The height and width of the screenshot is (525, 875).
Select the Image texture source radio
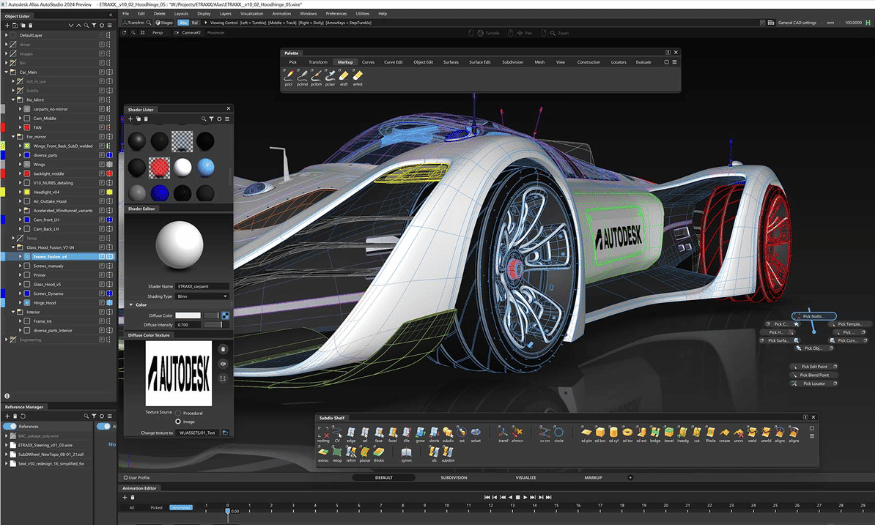(178, 421)
